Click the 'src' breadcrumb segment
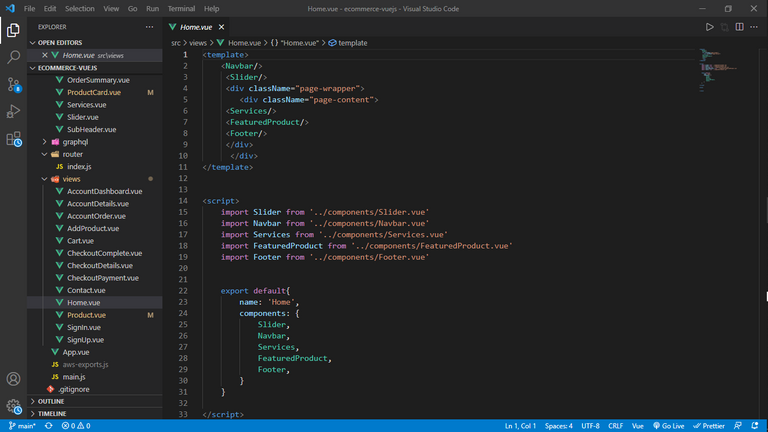The width and height of the screenshot is (768, 432). click(x=176, y=43)
